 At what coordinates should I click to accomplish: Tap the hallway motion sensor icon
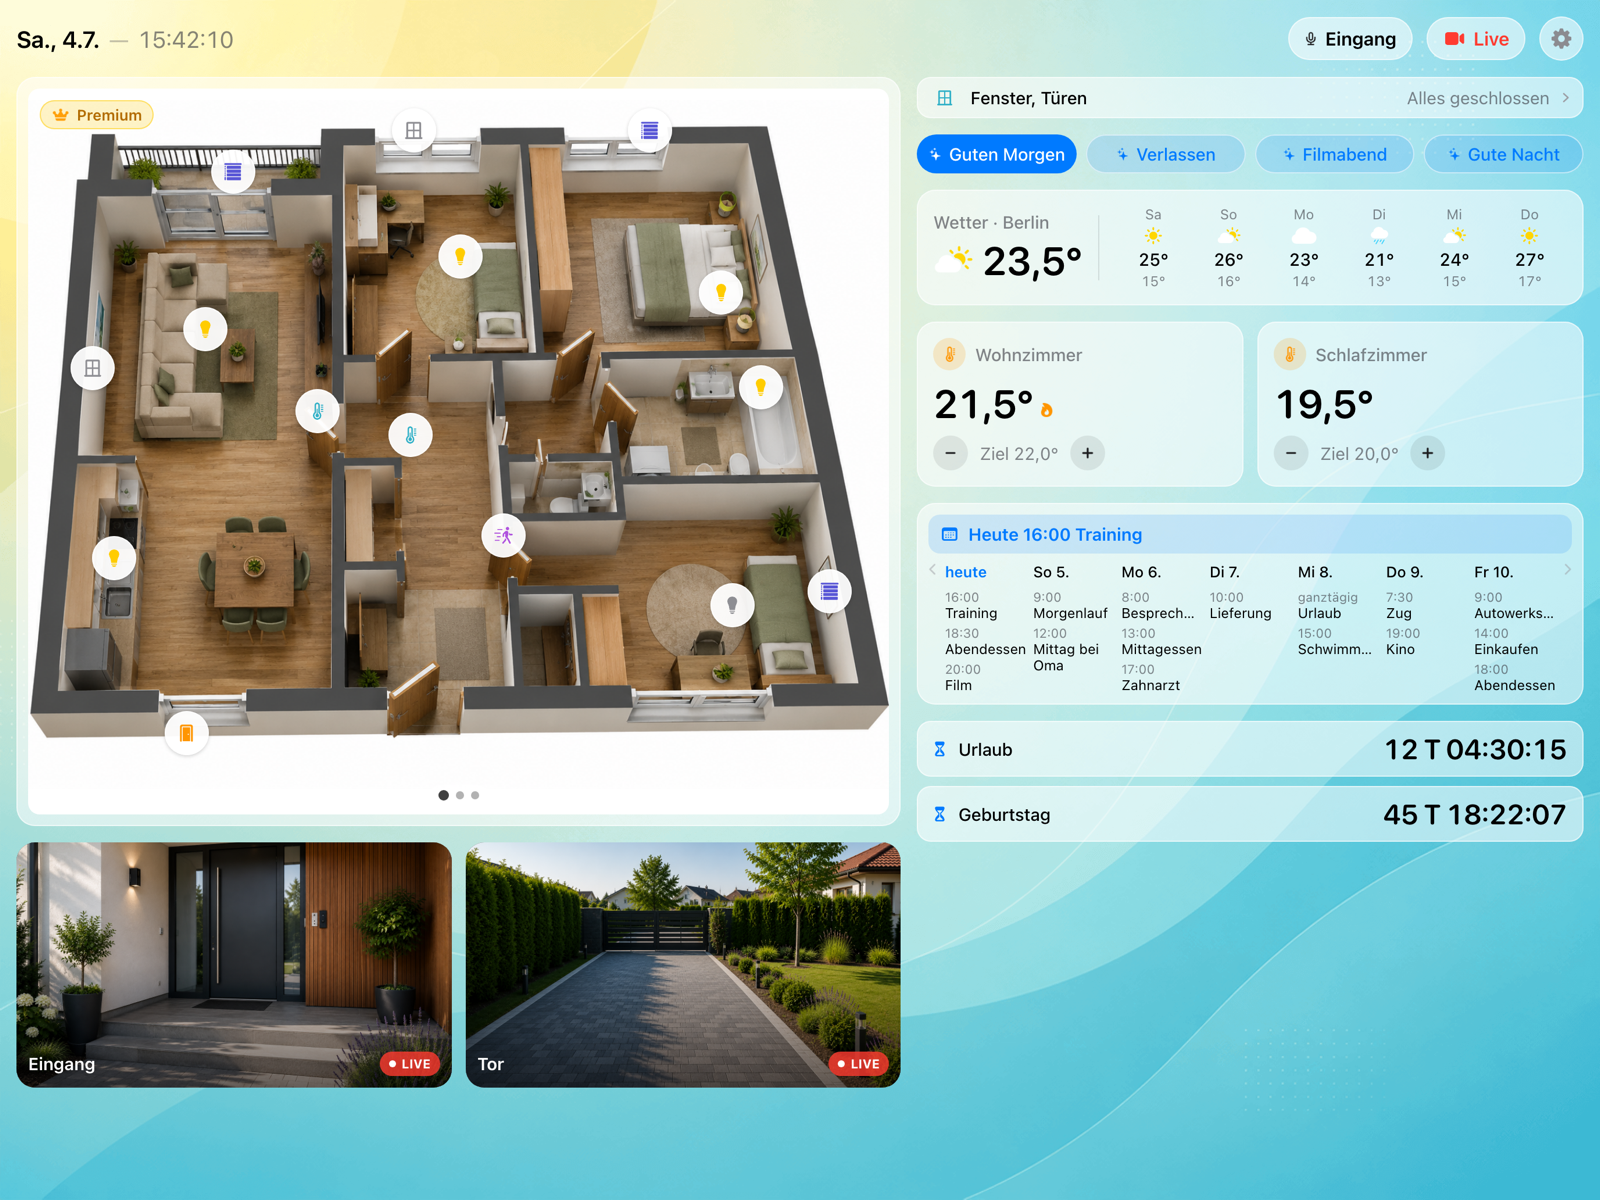point(503,535)
